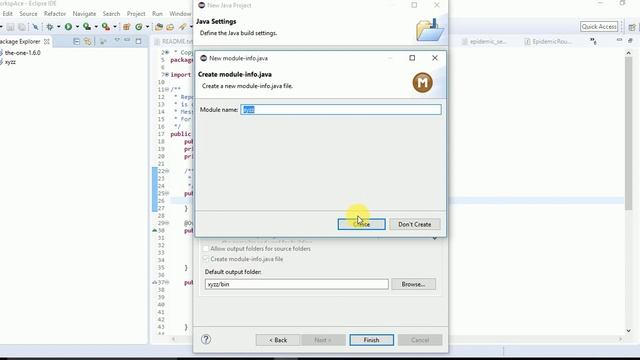
Task: Open the Run menu
Action: (x=157, y=13)
